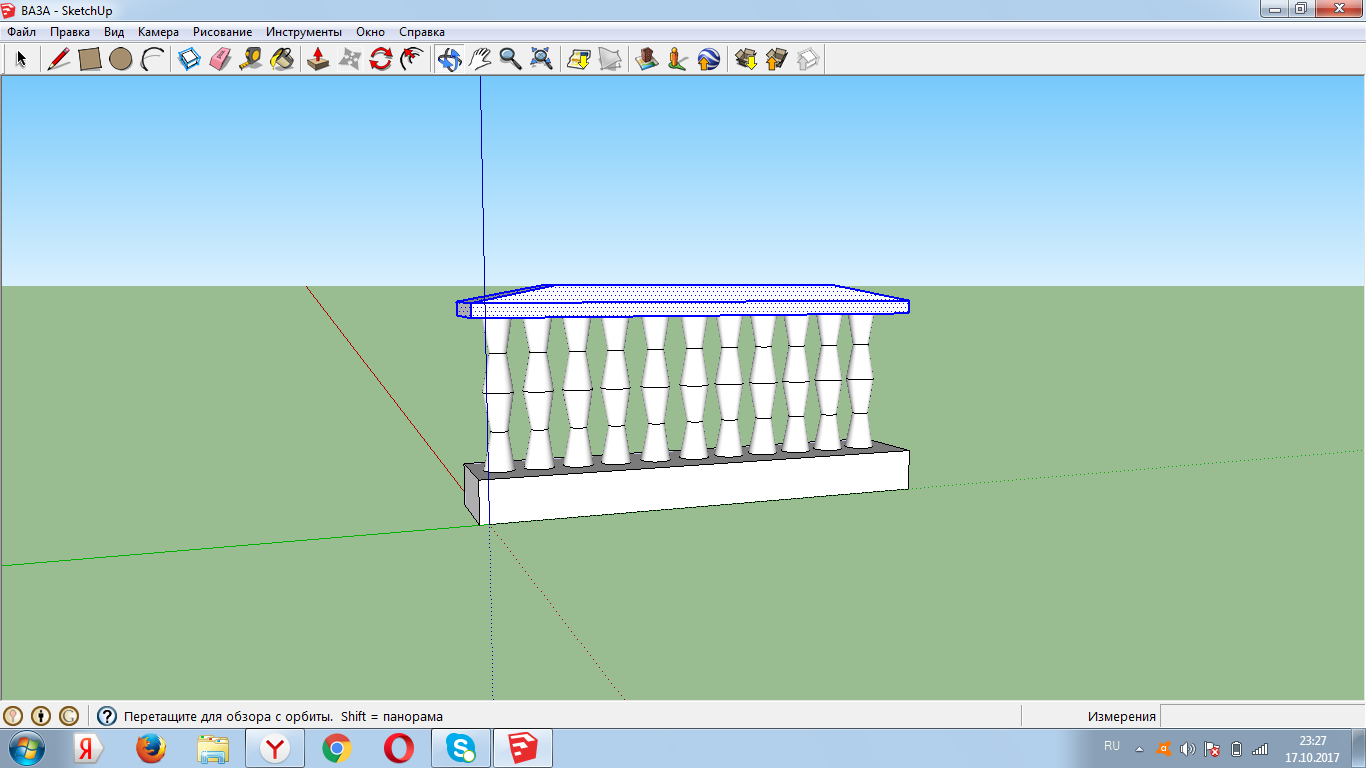Choose the Rectangle drawing tool

[90, 60]
